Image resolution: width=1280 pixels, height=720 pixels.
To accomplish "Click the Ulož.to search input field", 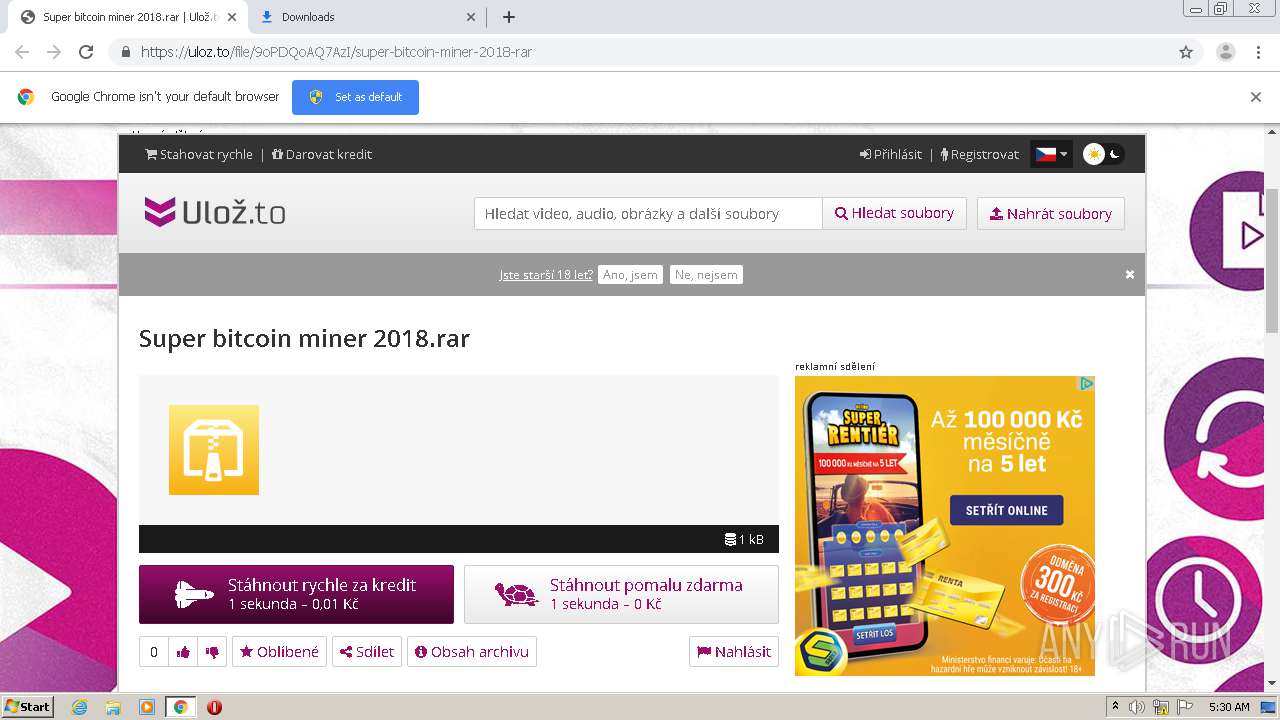I will (648, 213).
